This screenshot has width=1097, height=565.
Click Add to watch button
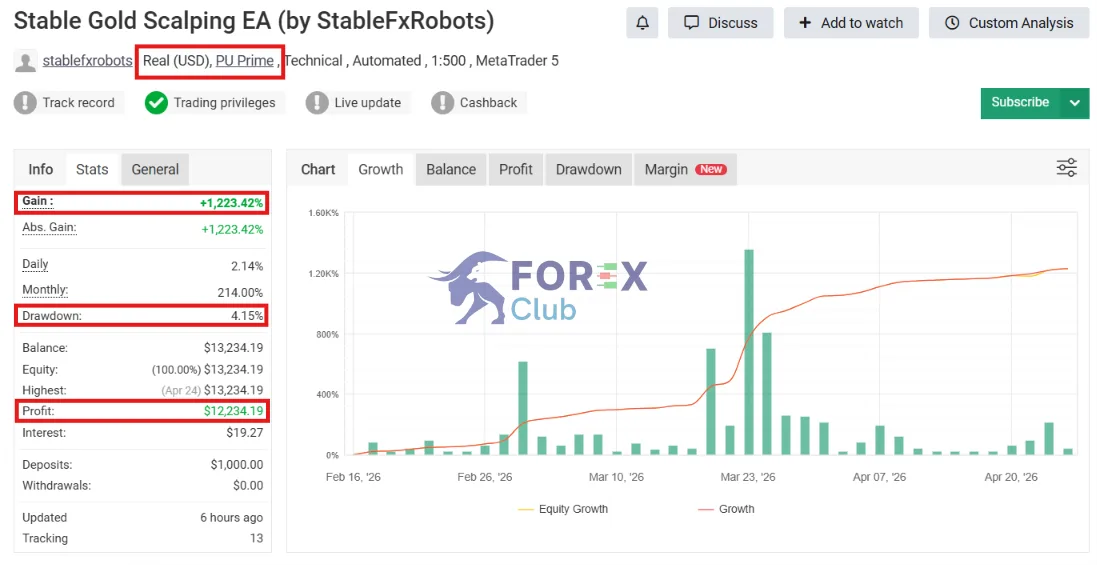click(x=851, y=23)
